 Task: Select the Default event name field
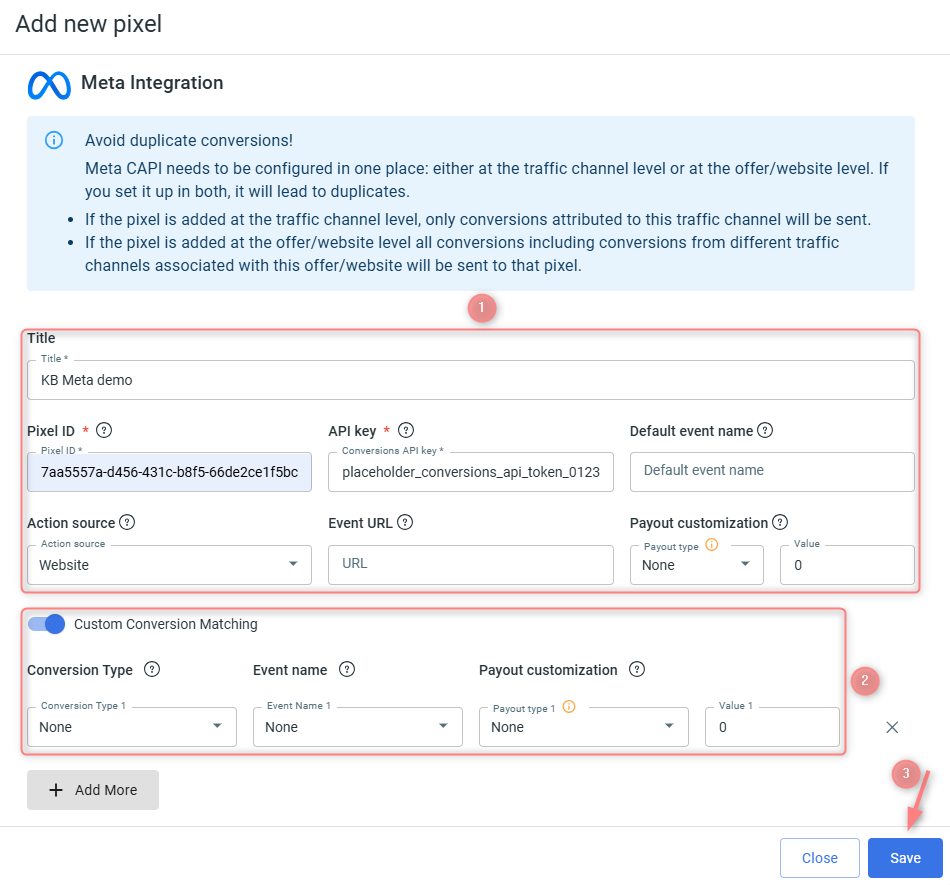click(x=771, y=471)
